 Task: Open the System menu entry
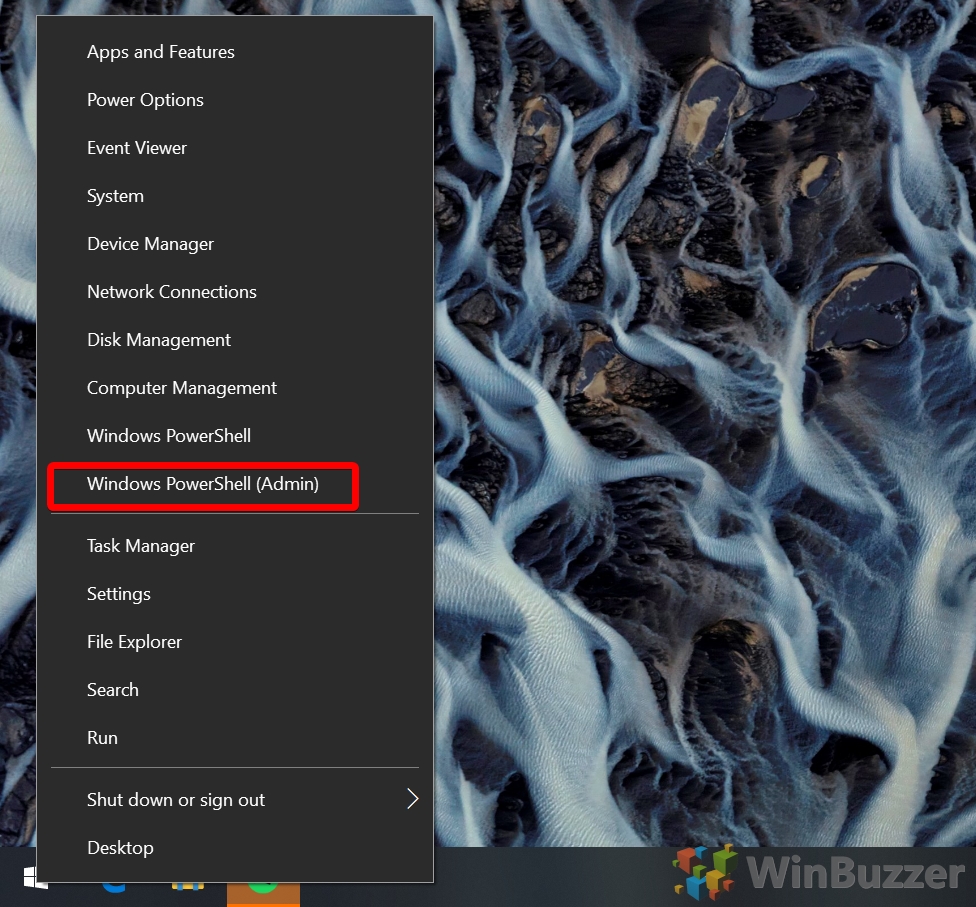[235, 195]
